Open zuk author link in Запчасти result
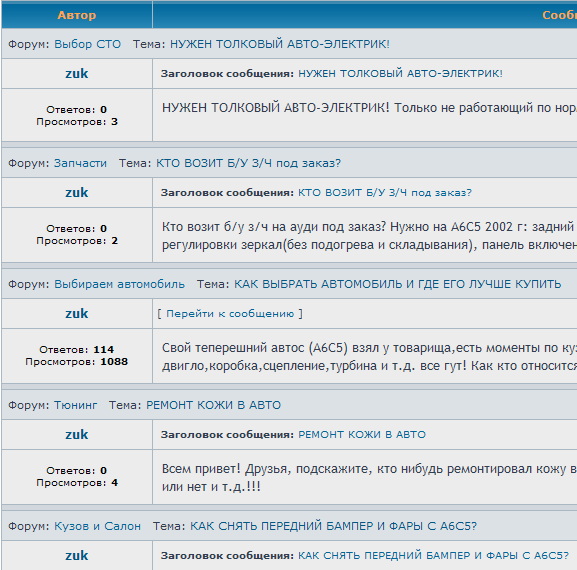The image size is (577, 570). point(77,192)
